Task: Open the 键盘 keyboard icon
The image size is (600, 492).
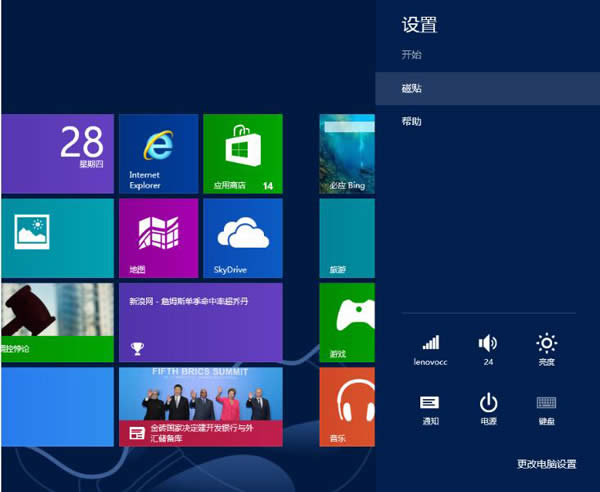Action: tap(546, 409)
